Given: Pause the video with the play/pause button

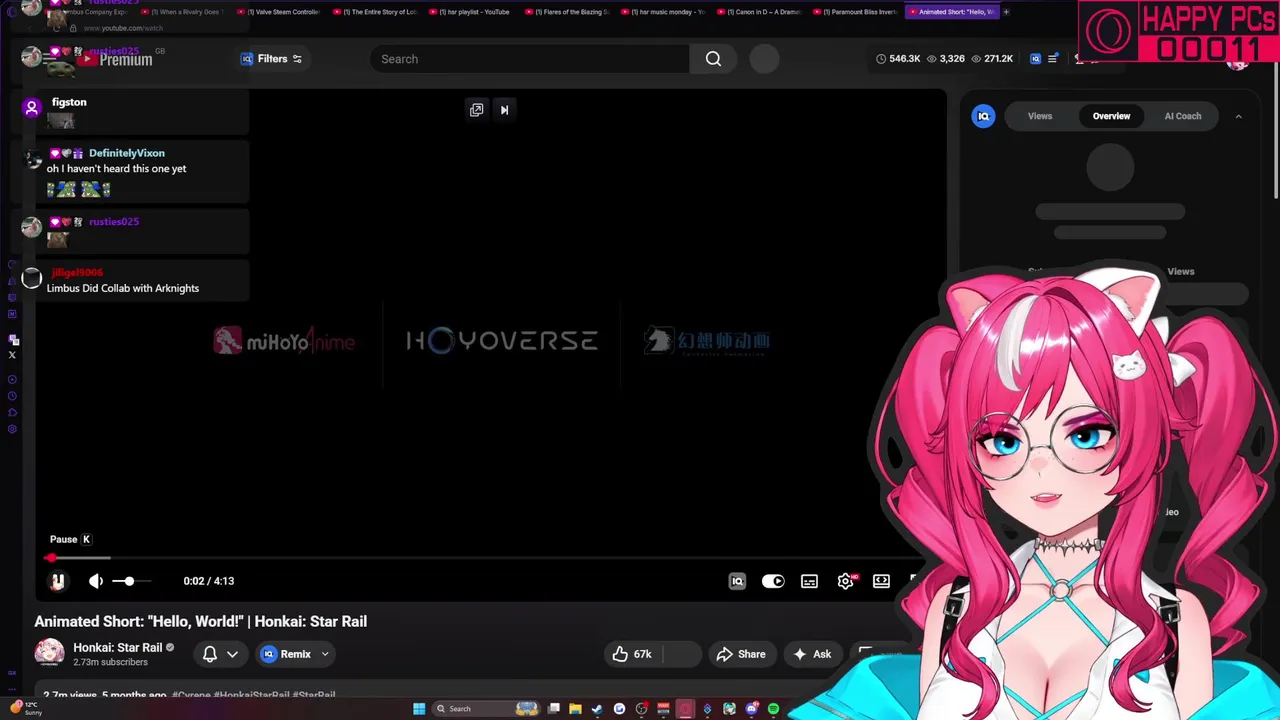Looking at the screenshot, I should click(x=58, y=581).
